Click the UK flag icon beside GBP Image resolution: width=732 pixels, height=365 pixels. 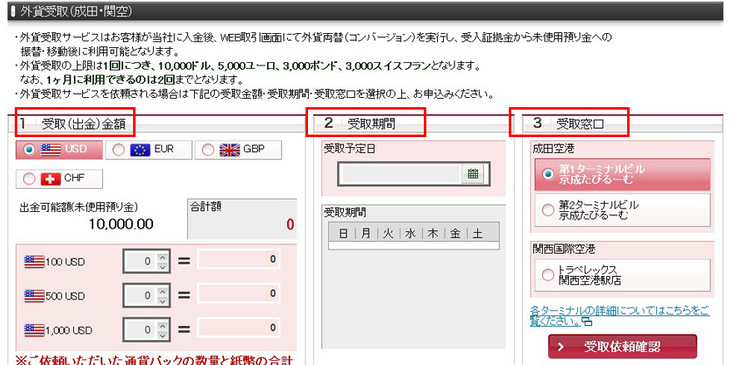coord(230,149)
